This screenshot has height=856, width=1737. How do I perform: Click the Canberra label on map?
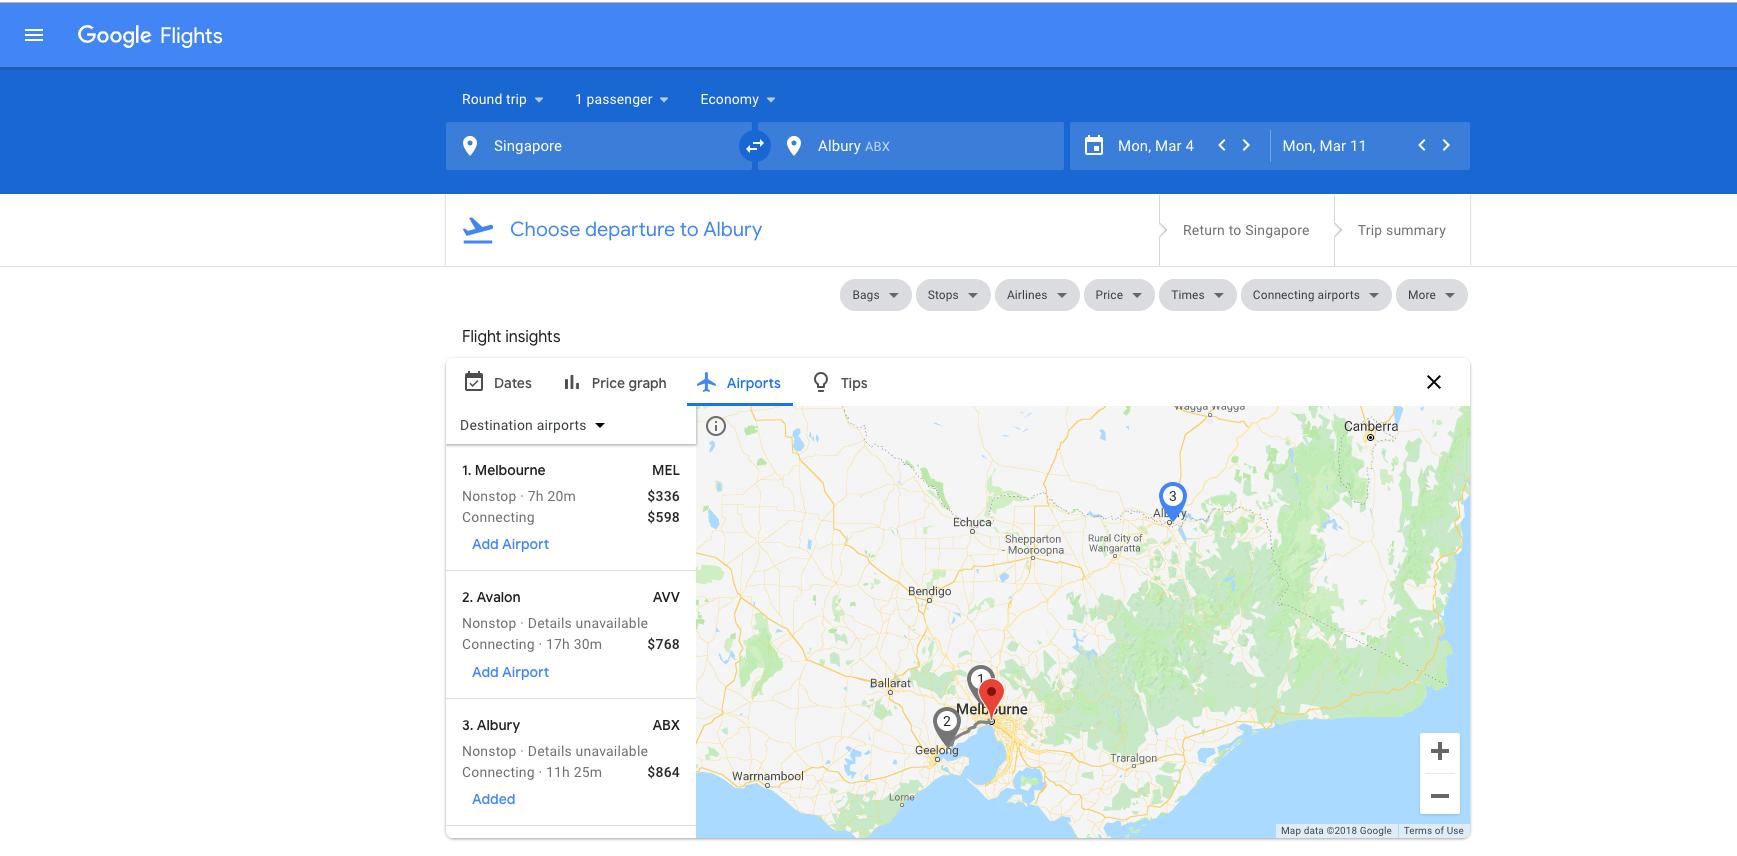[1371, 426]
